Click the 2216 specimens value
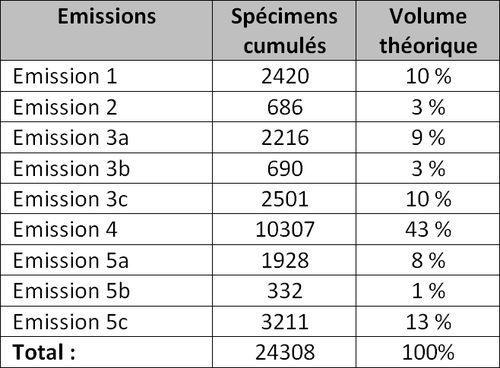Viewport: 500px width, 368px height. tap(284, 138)
